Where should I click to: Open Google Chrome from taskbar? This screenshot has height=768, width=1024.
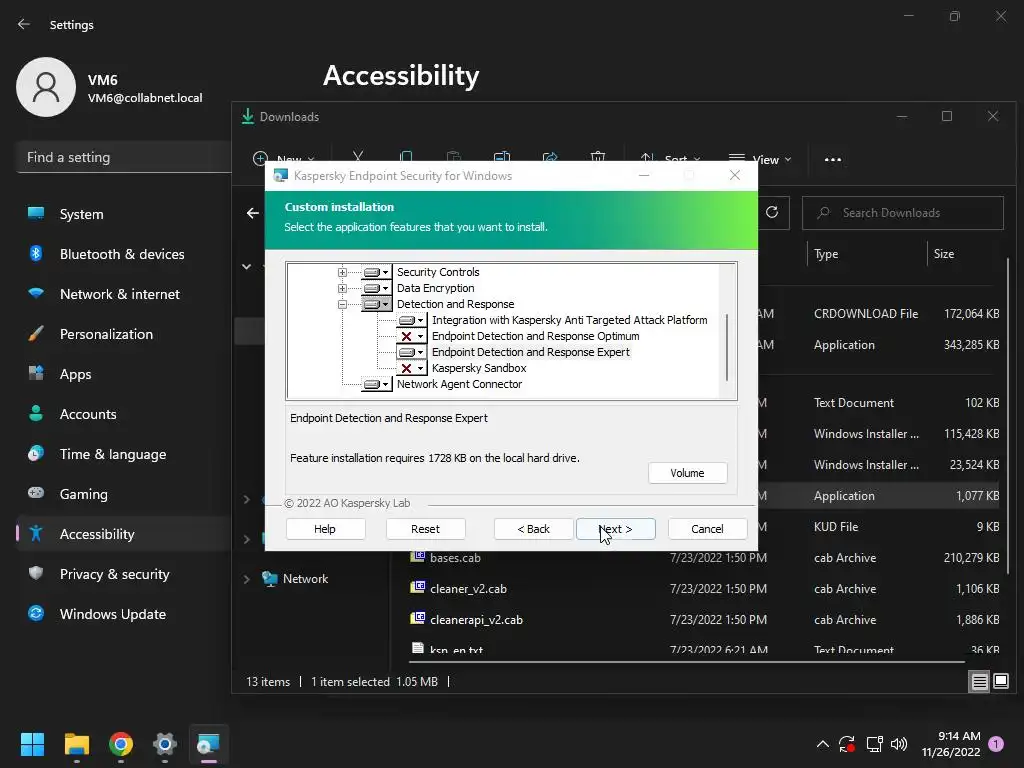[x=121, y=744]
